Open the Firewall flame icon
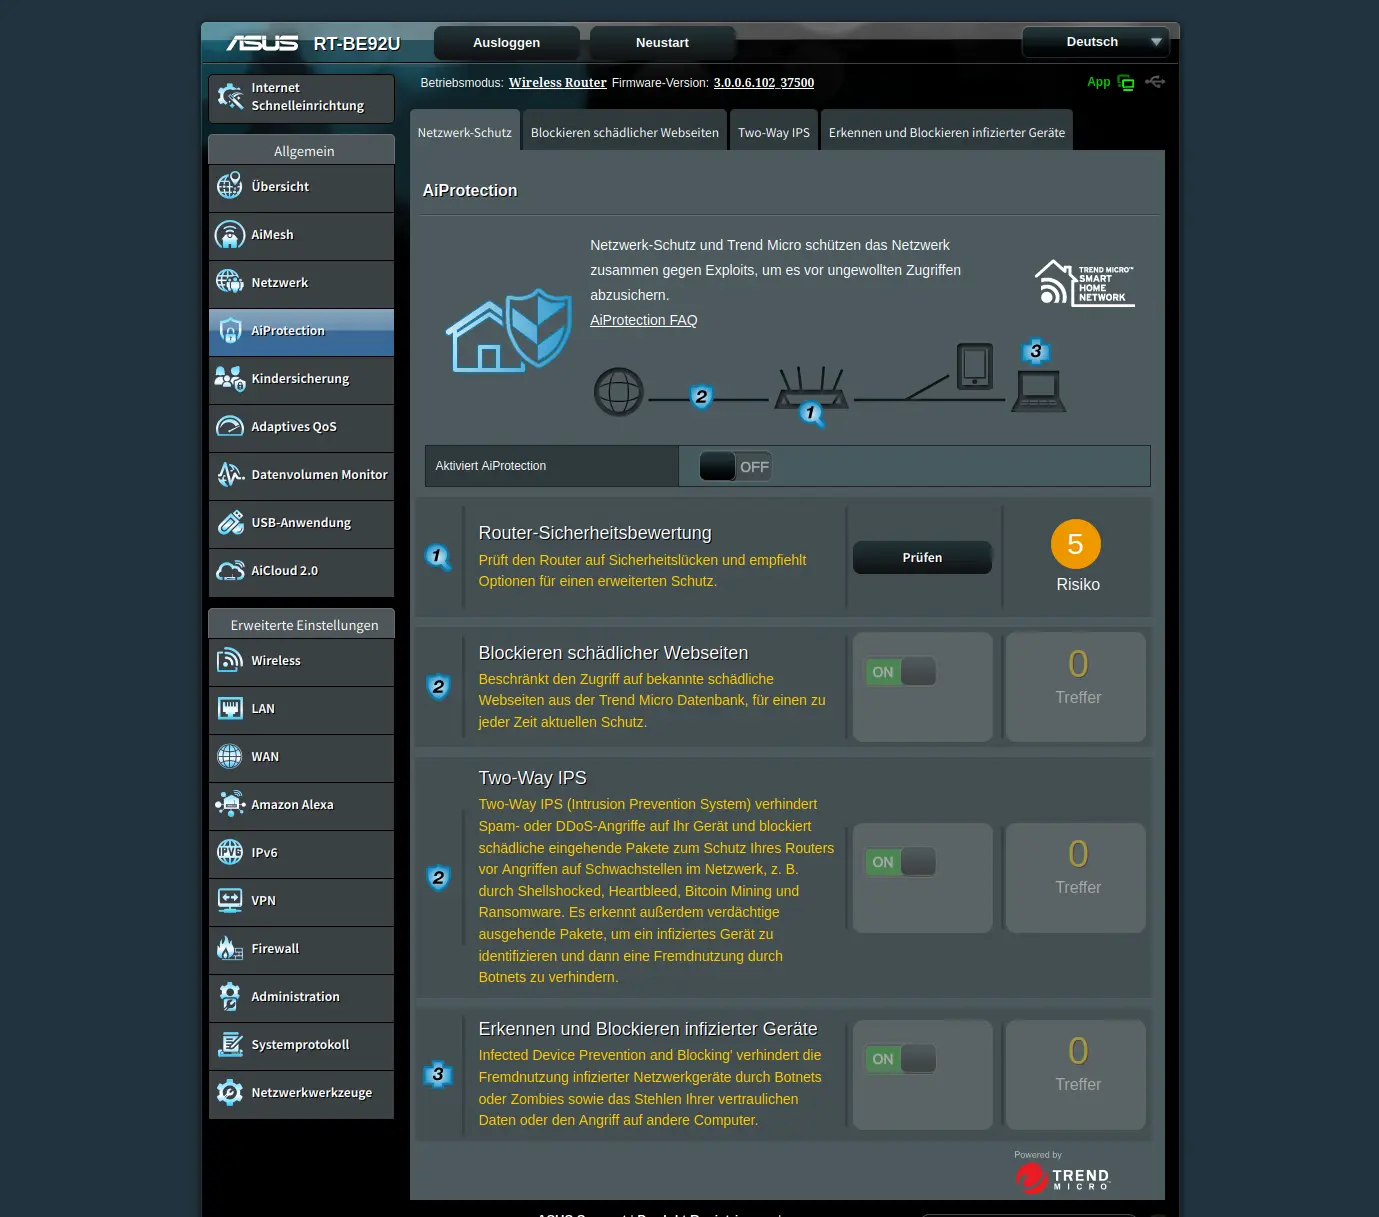 click(230, 949)
